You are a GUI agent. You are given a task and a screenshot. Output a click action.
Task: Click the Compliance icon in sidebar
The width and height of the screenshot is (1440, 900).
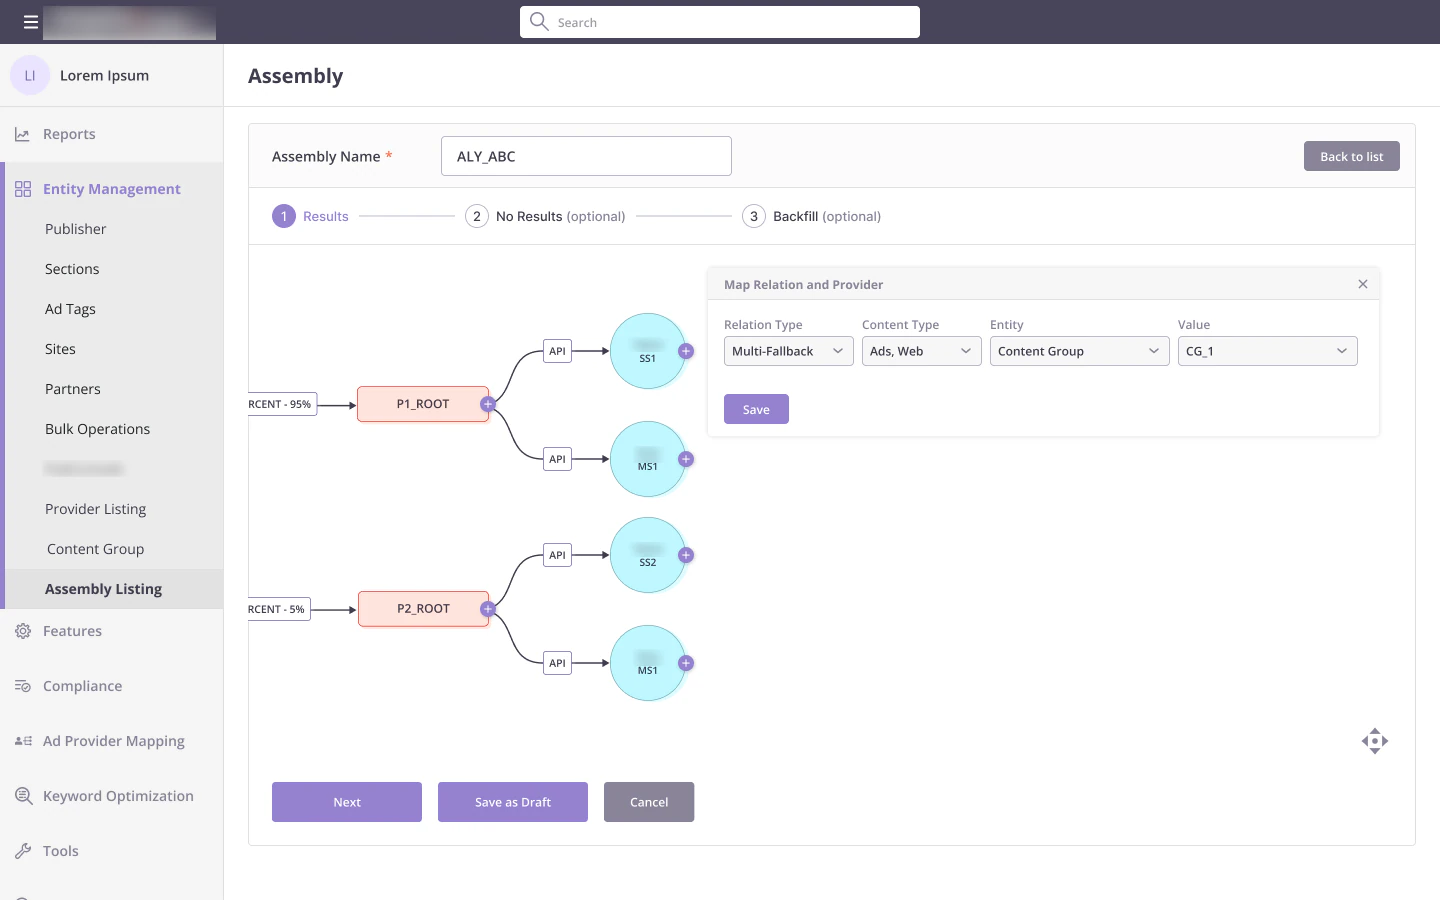pyautogui.click(x=23, y=686)
